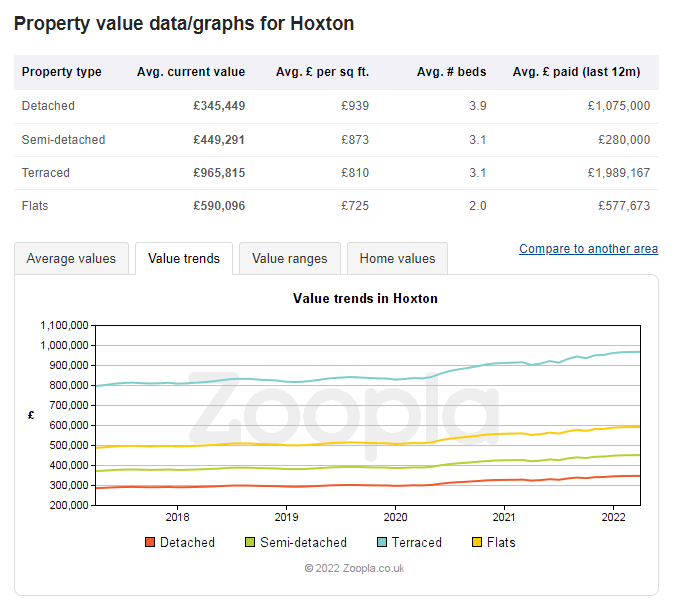
Task: Toggle the Flats series legend label
Action: coord(501,542)
